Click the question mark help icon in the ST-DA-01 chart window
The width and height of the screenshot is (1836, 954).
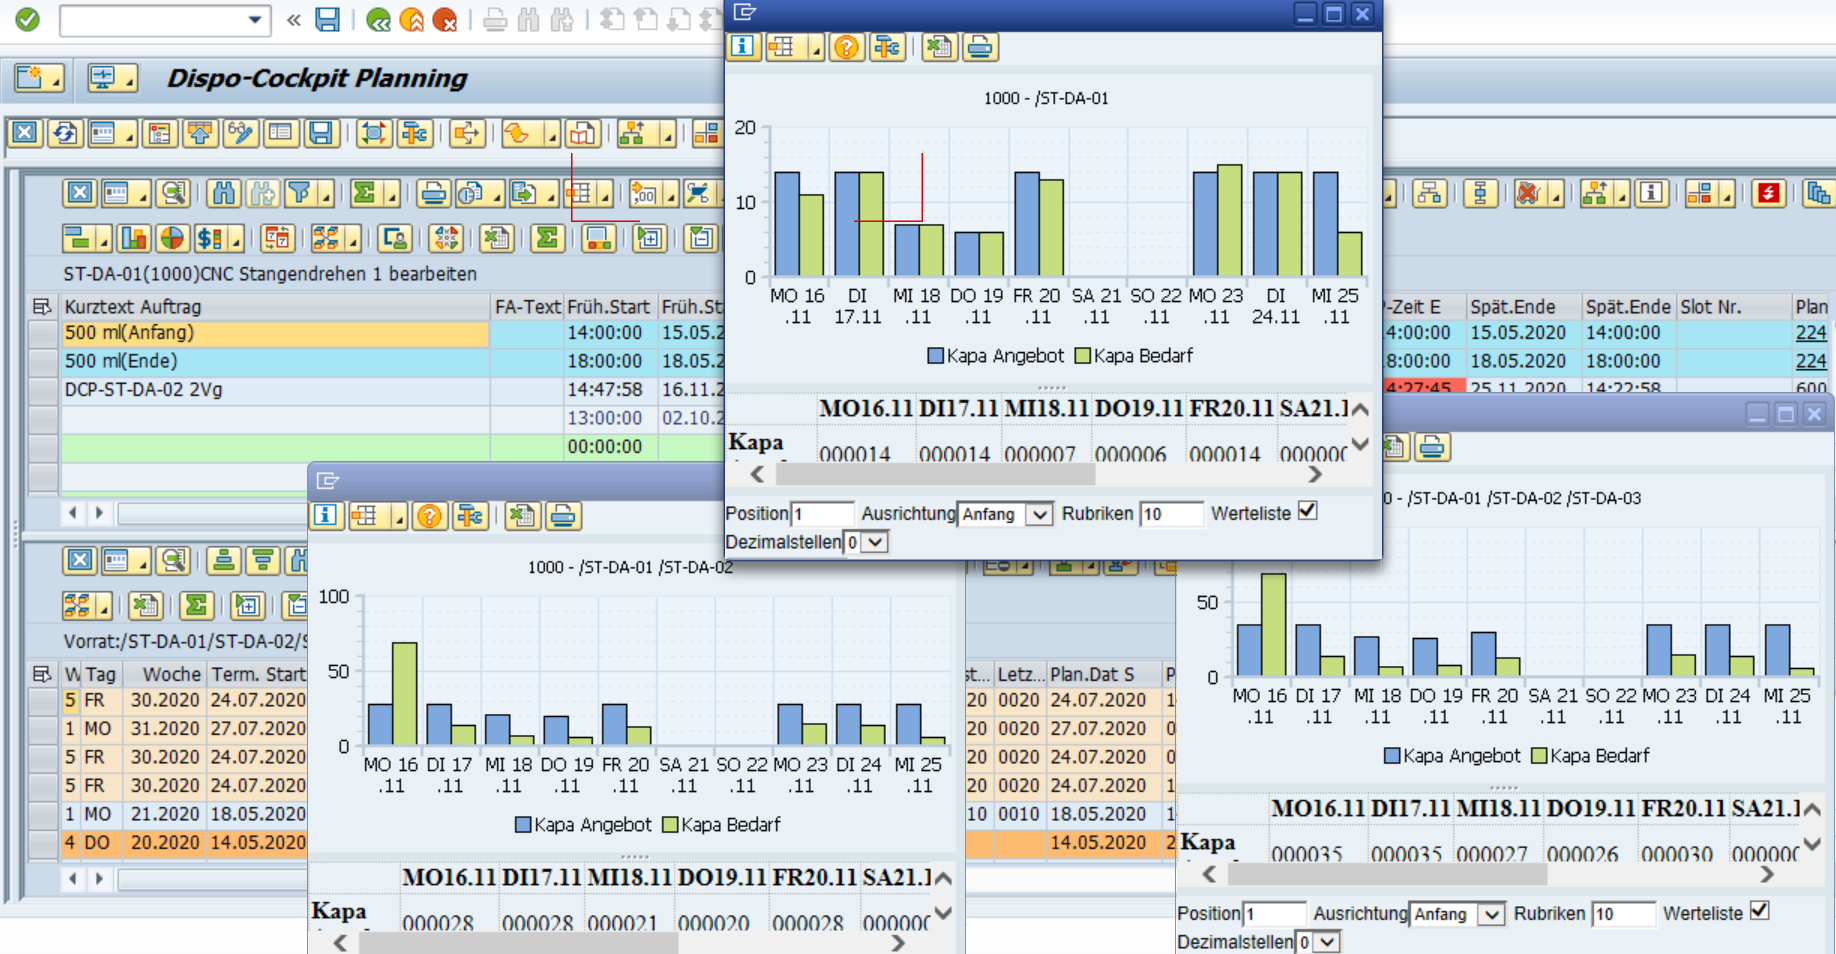tap(846, 47)
